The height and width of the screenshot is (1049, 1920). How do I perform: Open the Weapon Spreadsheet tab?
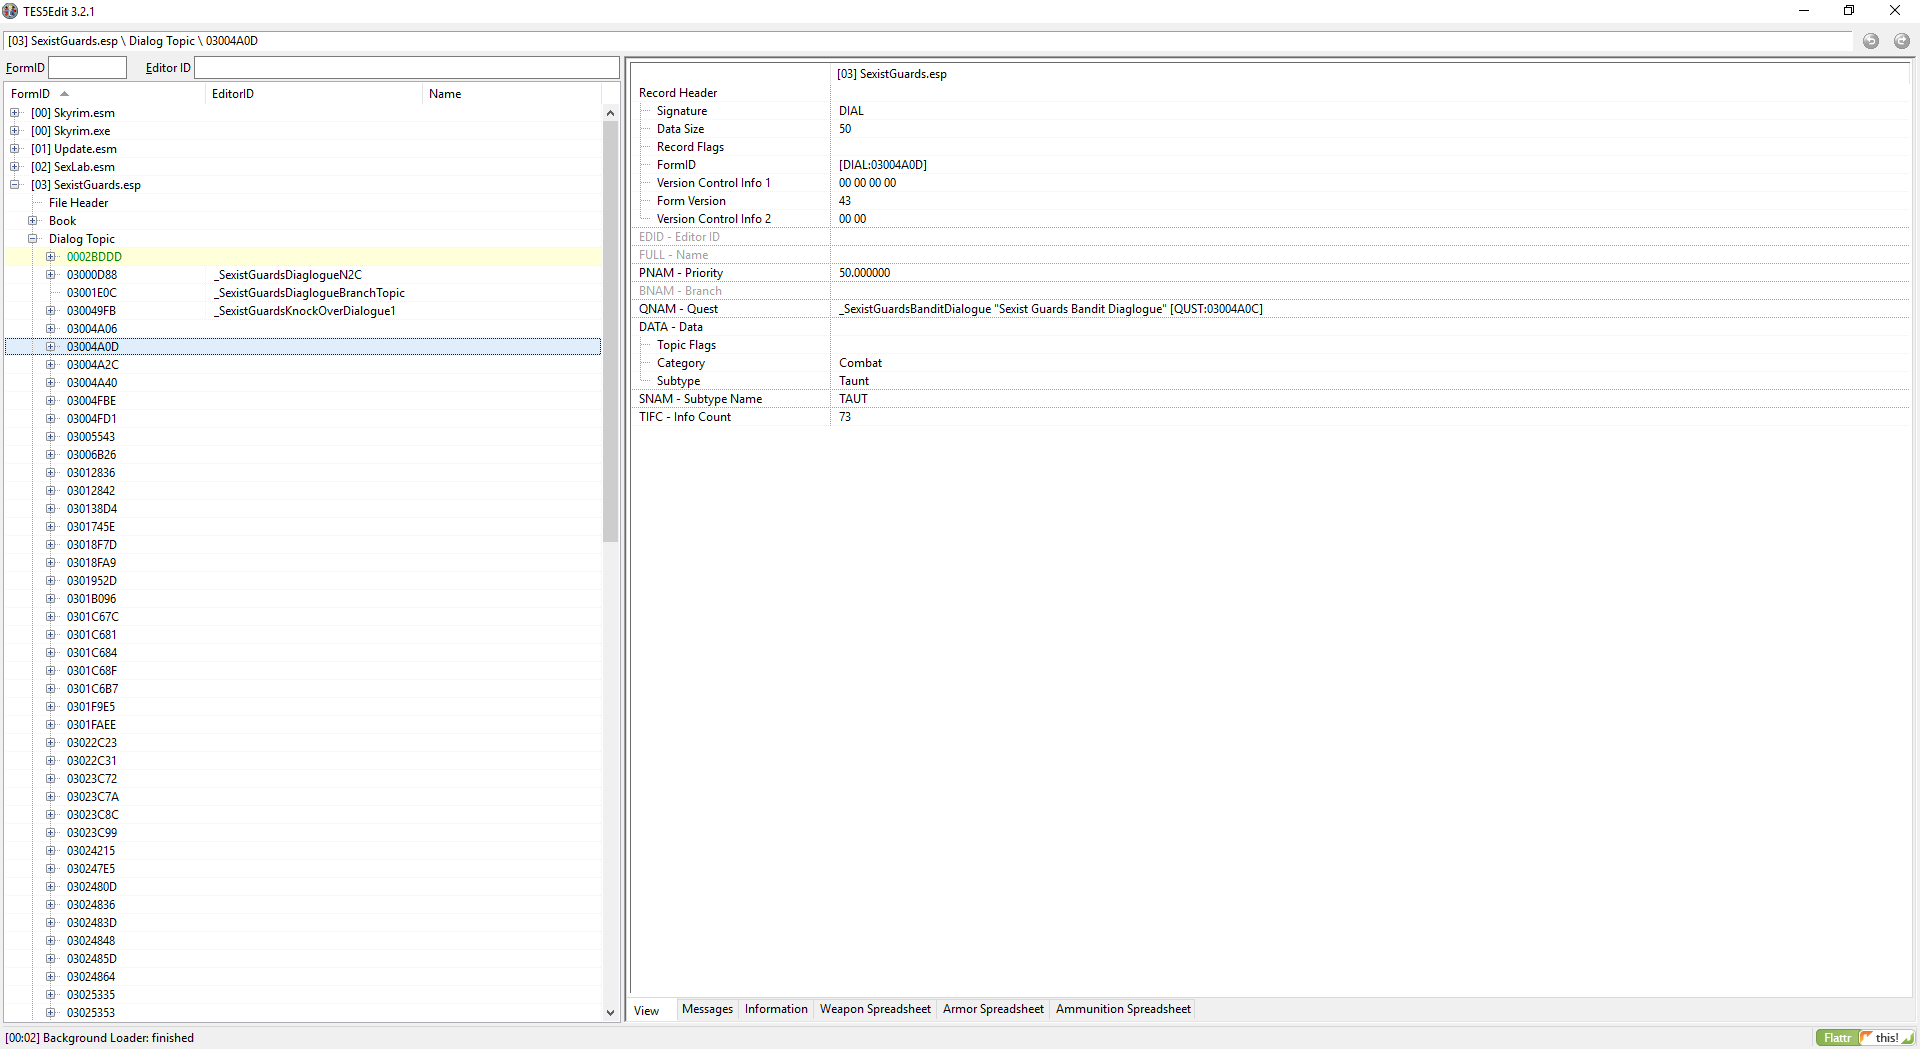point(875,1009)
